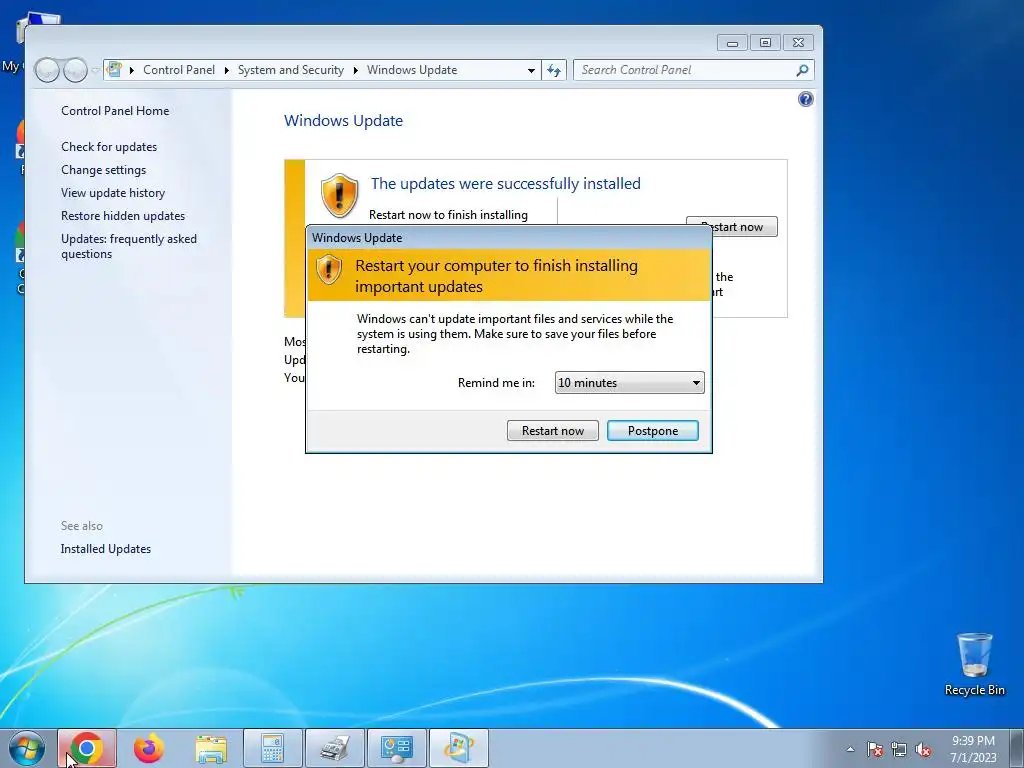This screenshot has height=768, width=1024.
Task: Select the Recycle Bin desktop icon
Action: point(974,664)
